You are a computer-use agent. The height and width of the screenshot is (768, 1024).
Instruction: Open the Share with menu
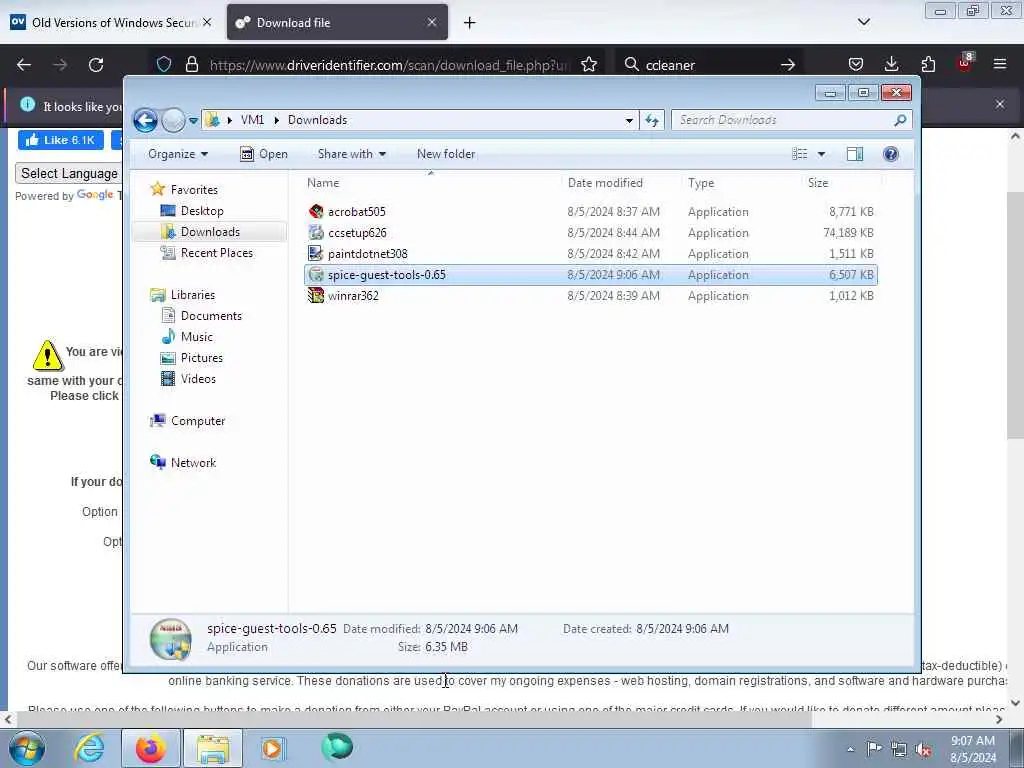[351, 154]
